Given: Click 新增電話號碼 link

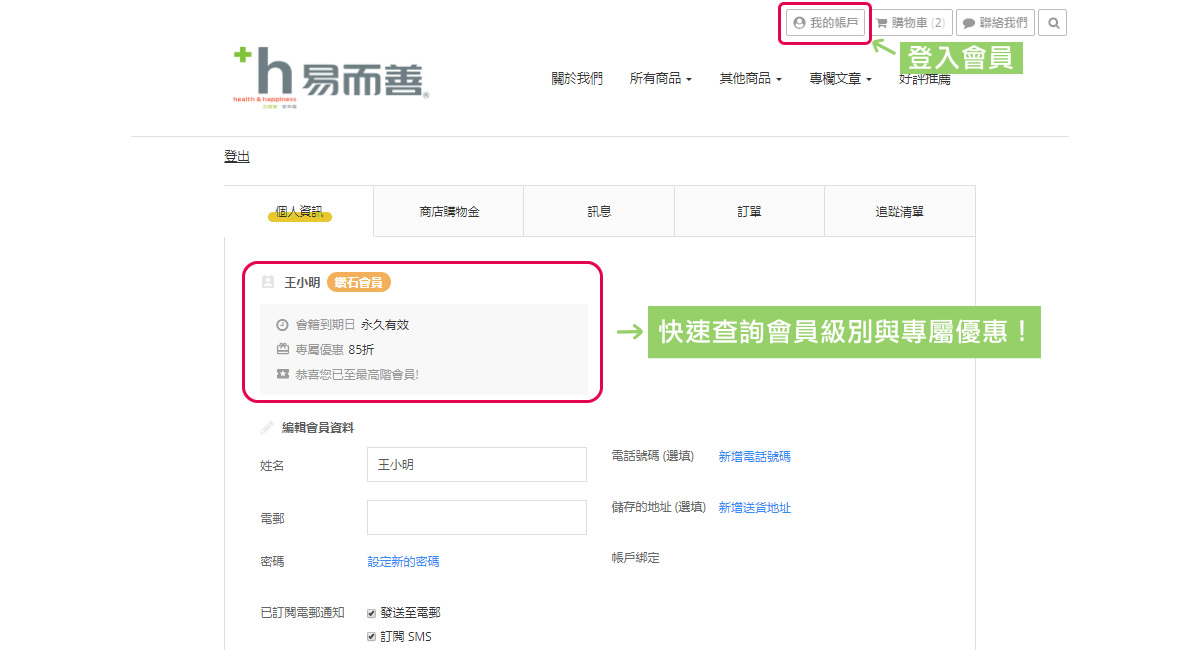Looking at the screenshot, I should click(x=754, y=457).
